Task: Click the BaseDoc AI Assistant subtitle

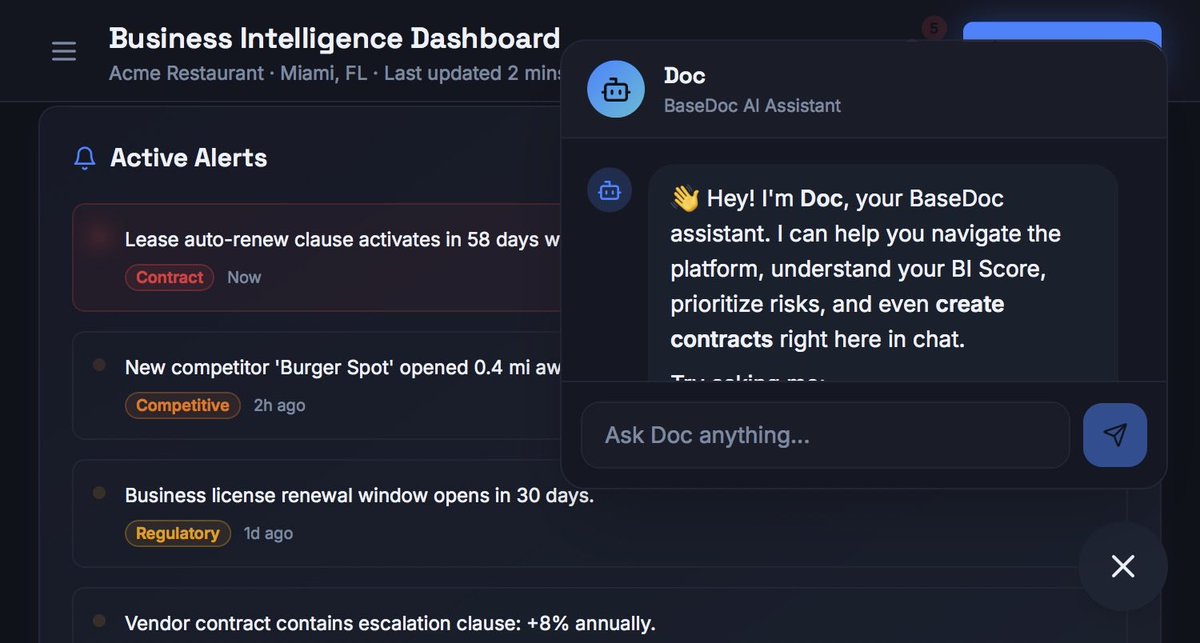Action: tap(752, 105)
